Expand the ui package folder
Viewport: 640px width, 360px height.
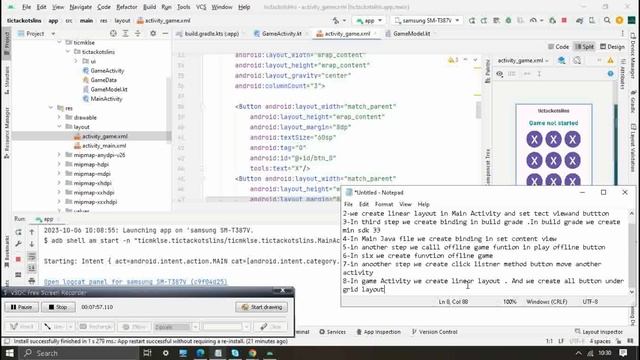pos(76,61)
